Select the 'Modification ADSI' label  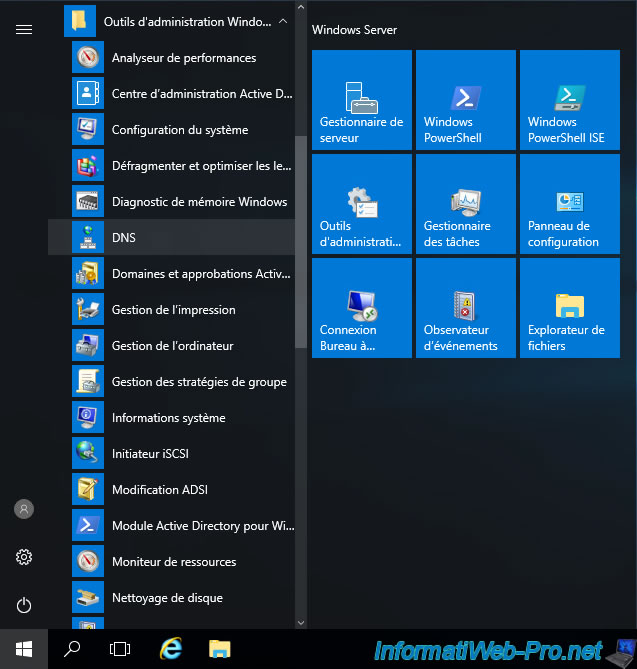point(160,490)
